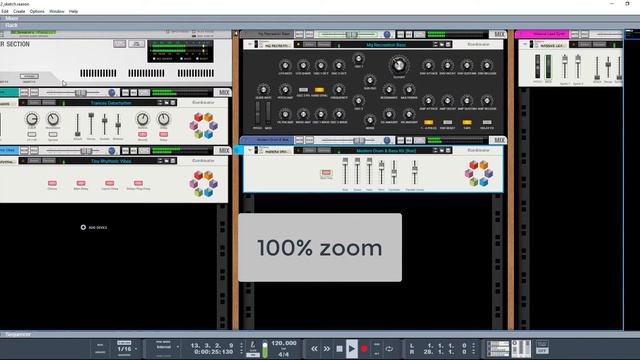The image size is (640, 360).
Task: Click the Resonance knob on Trancey Datashyfter
Action: [x=53, y=119]
